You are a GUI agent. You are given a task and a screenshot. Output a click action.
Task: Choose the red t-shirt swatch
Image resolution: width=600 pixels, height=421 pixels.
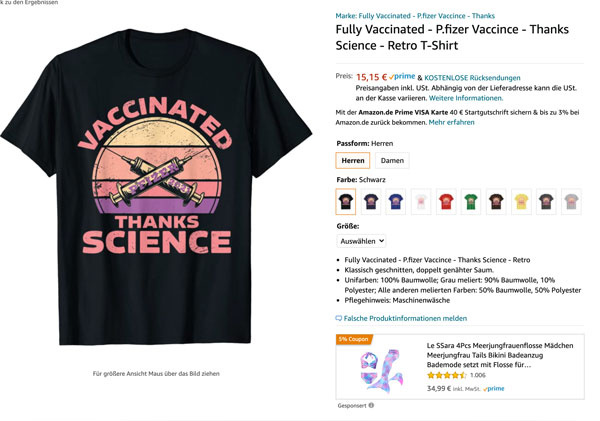(x=446, y=202)
